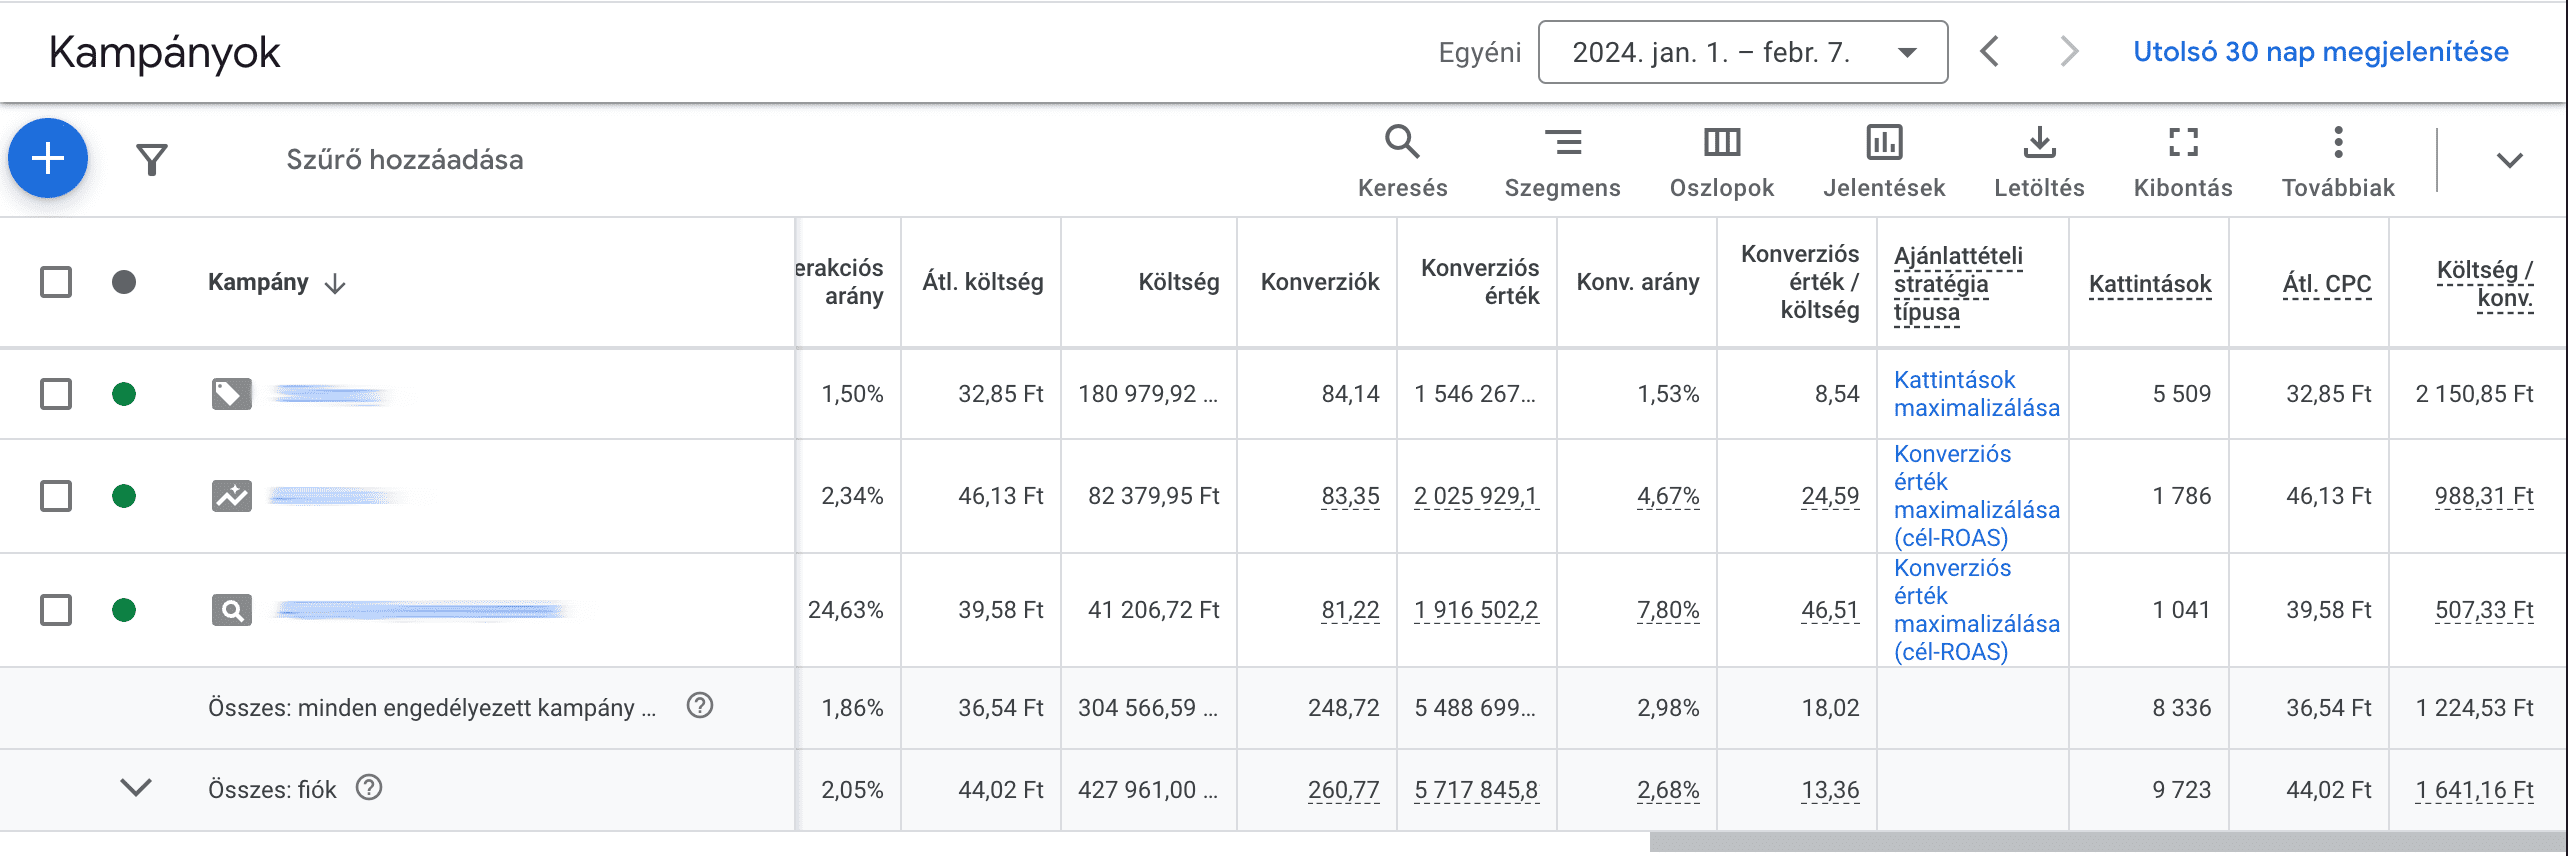Open the filter funnel icon
Screen dimensions: 2568x856
pos(152,159)
